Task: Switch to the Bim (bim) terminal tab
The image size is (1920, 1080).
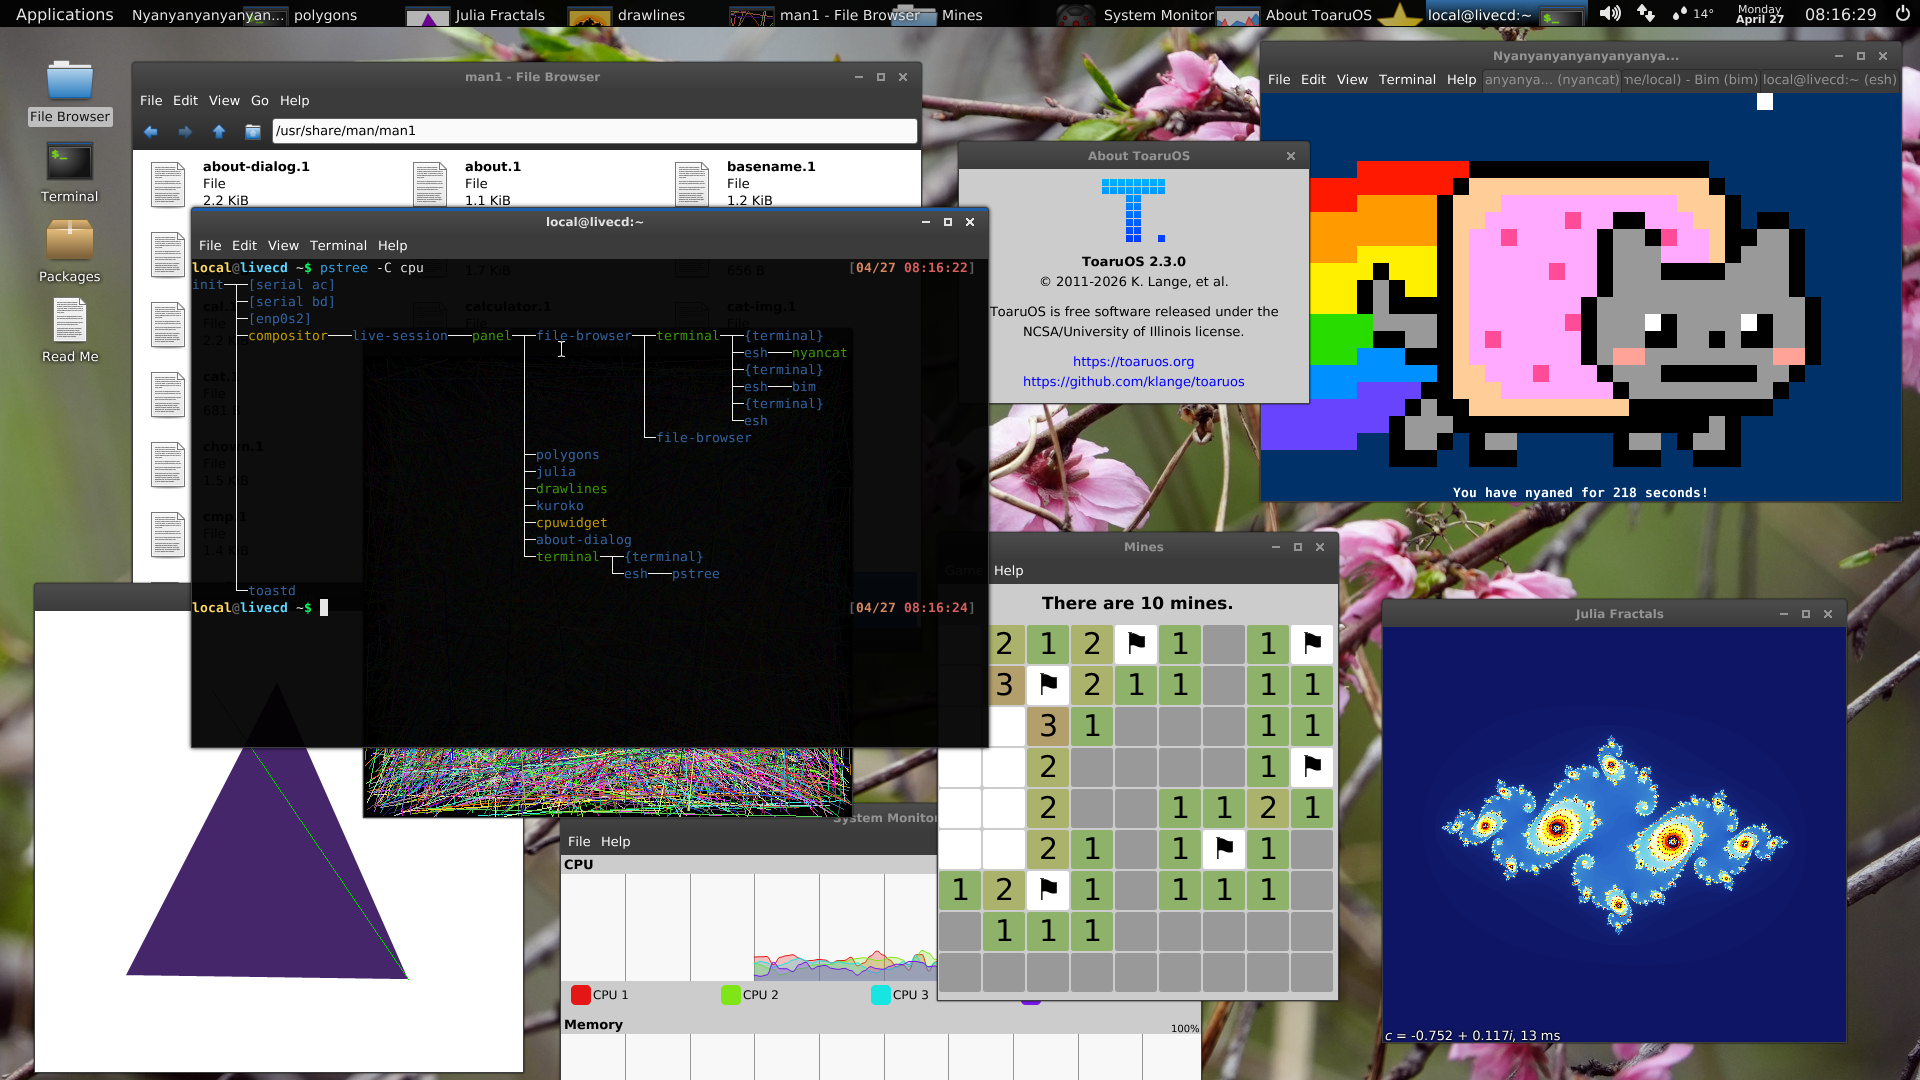Action: pyautogui.click(x=1691, y=79)
